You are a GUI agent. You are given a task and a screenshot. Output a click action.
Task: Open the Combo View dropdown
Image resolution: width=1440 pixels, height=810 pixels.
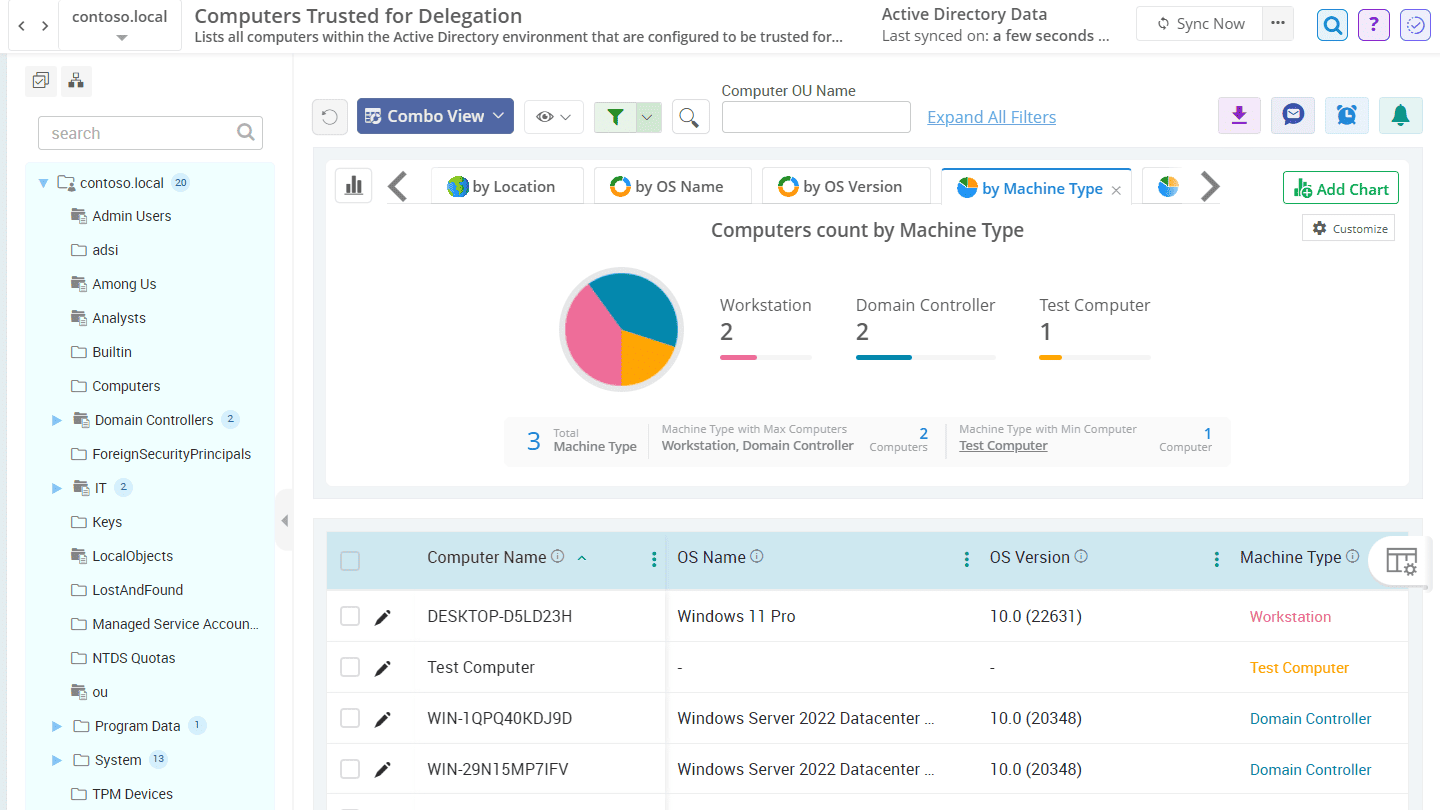click(434, 116)
